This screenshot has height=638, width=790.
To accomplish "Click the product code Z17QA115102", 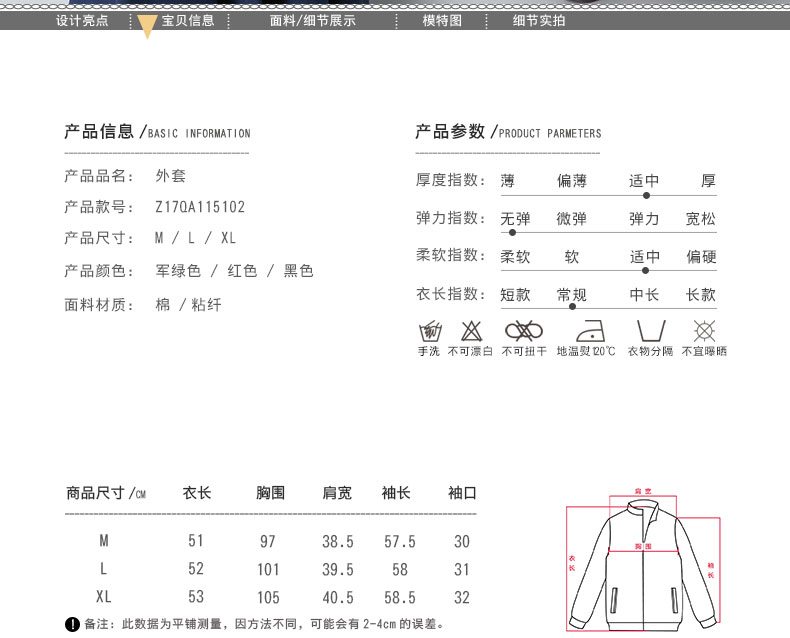I will (200, 208).
